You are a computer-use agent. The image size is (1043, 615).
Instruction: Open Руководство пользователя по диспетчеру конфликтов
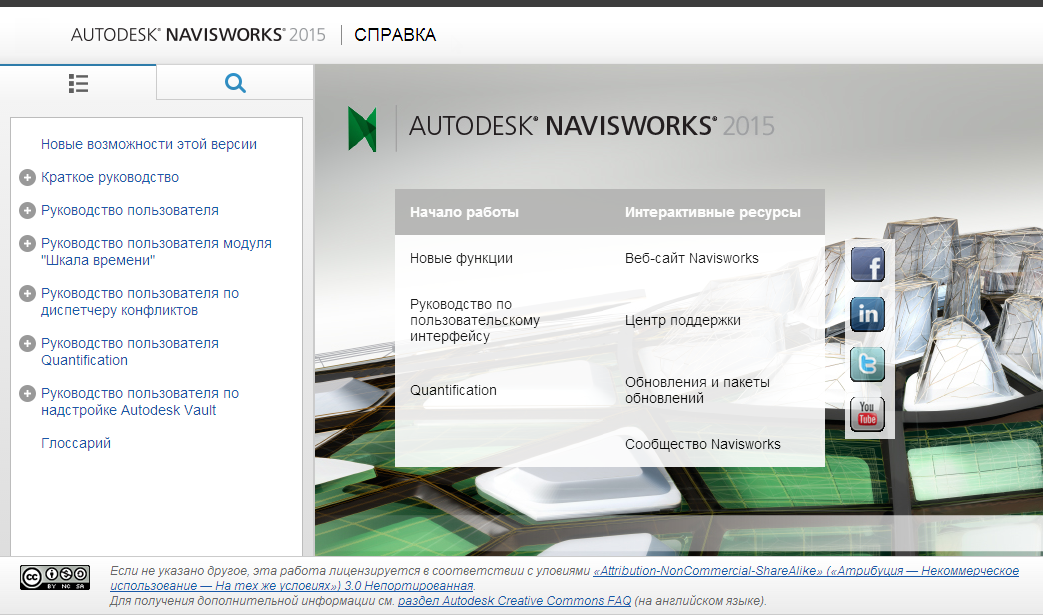click(140, 302)
